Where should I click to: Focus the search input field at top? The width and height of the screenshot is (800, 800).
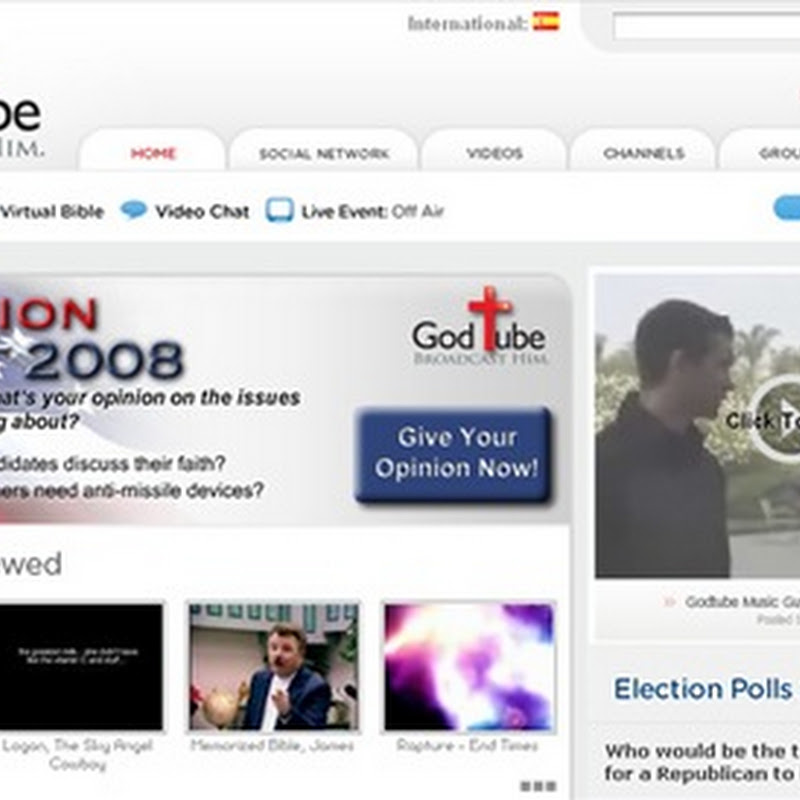tap(706, 27)
